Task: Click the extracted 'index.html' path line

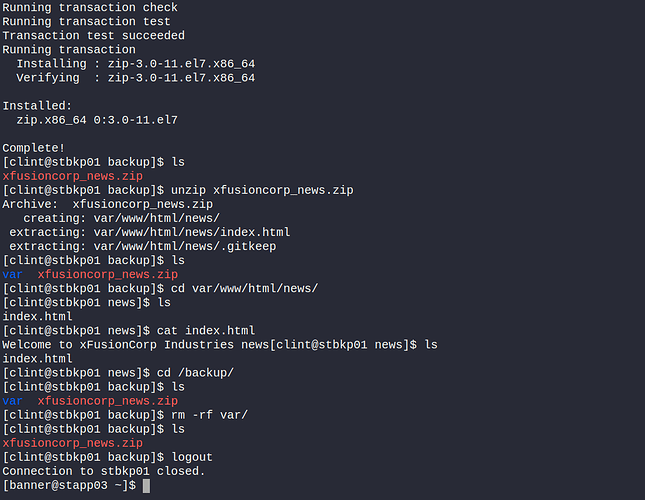Action: pyautogui.click(x=150, y=232)
